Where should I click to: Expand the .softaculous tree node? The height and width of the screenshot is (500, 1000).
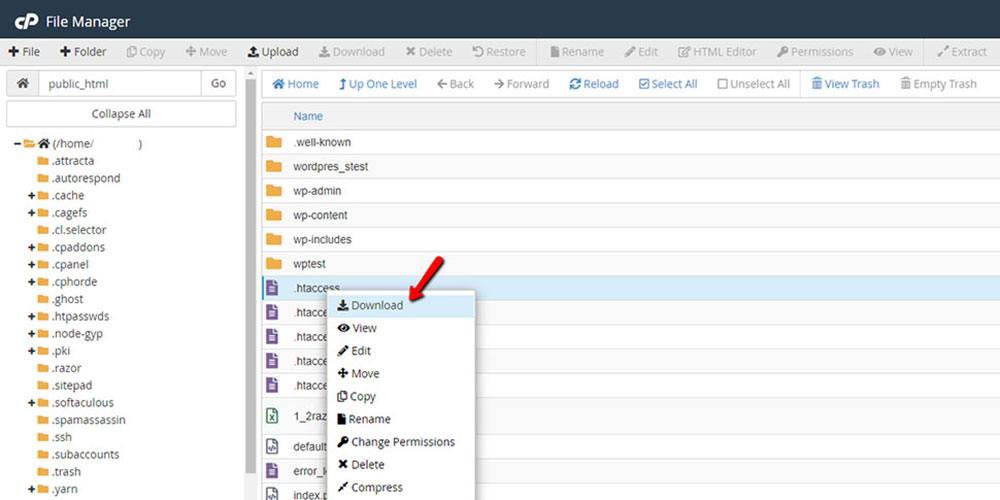[x=32, y=403]
